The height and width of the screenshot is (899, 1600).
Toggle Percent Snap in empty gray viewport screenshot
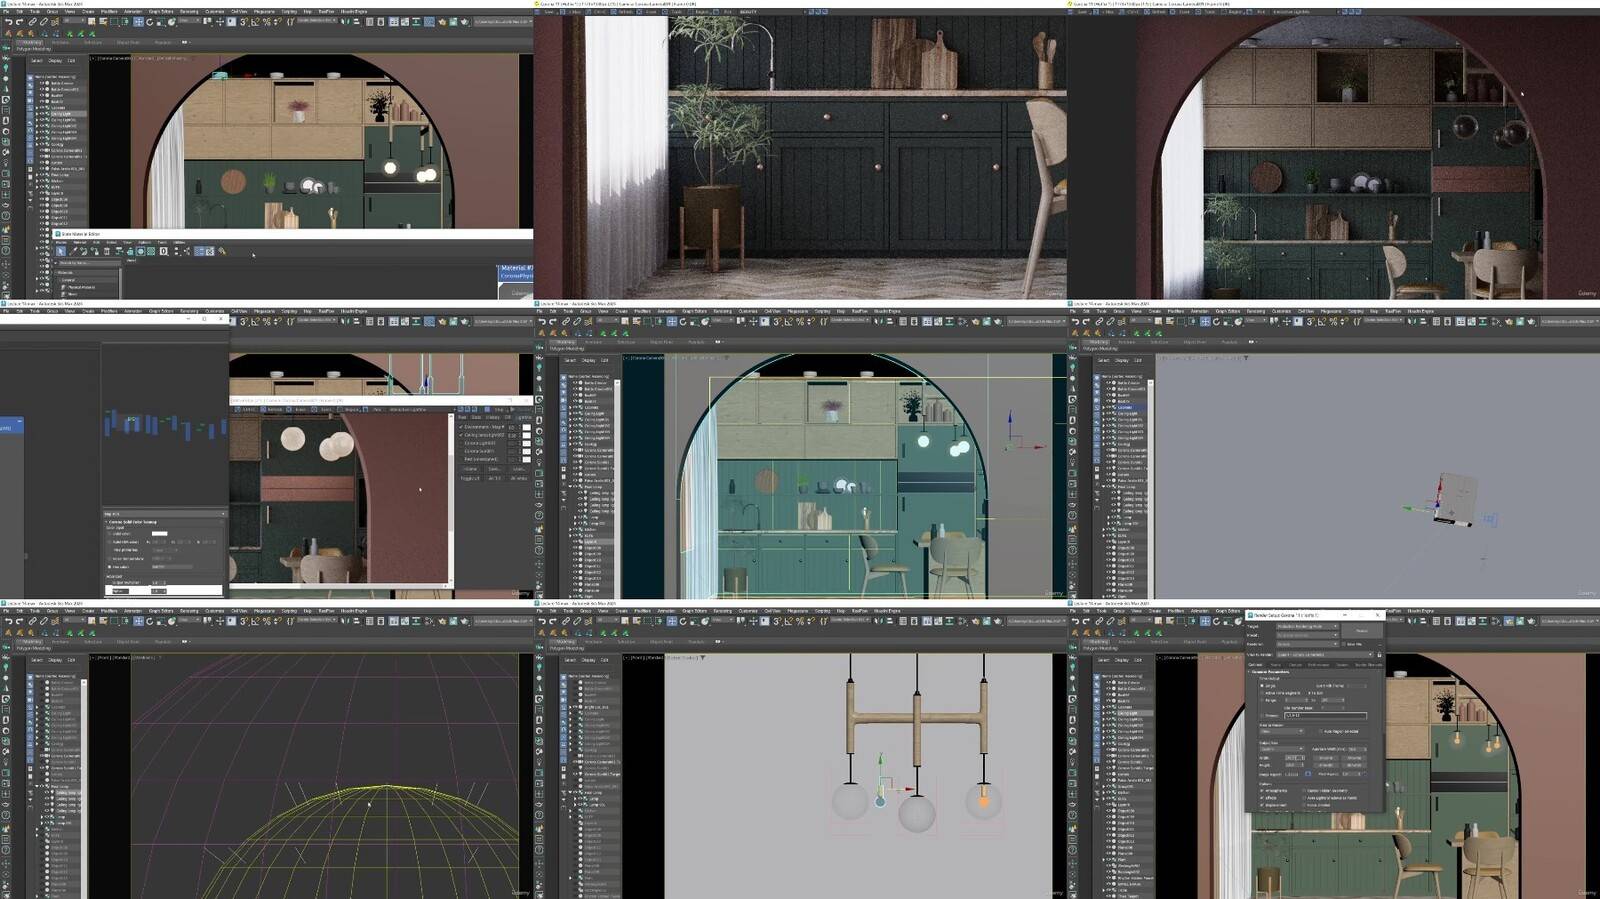(1333, 321)
